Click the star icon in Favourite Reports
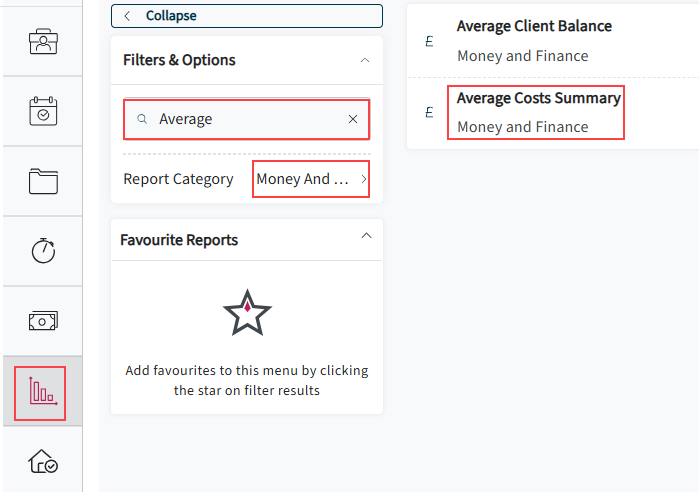The width and height of the screenshot is (699, 492). (247, 313)
